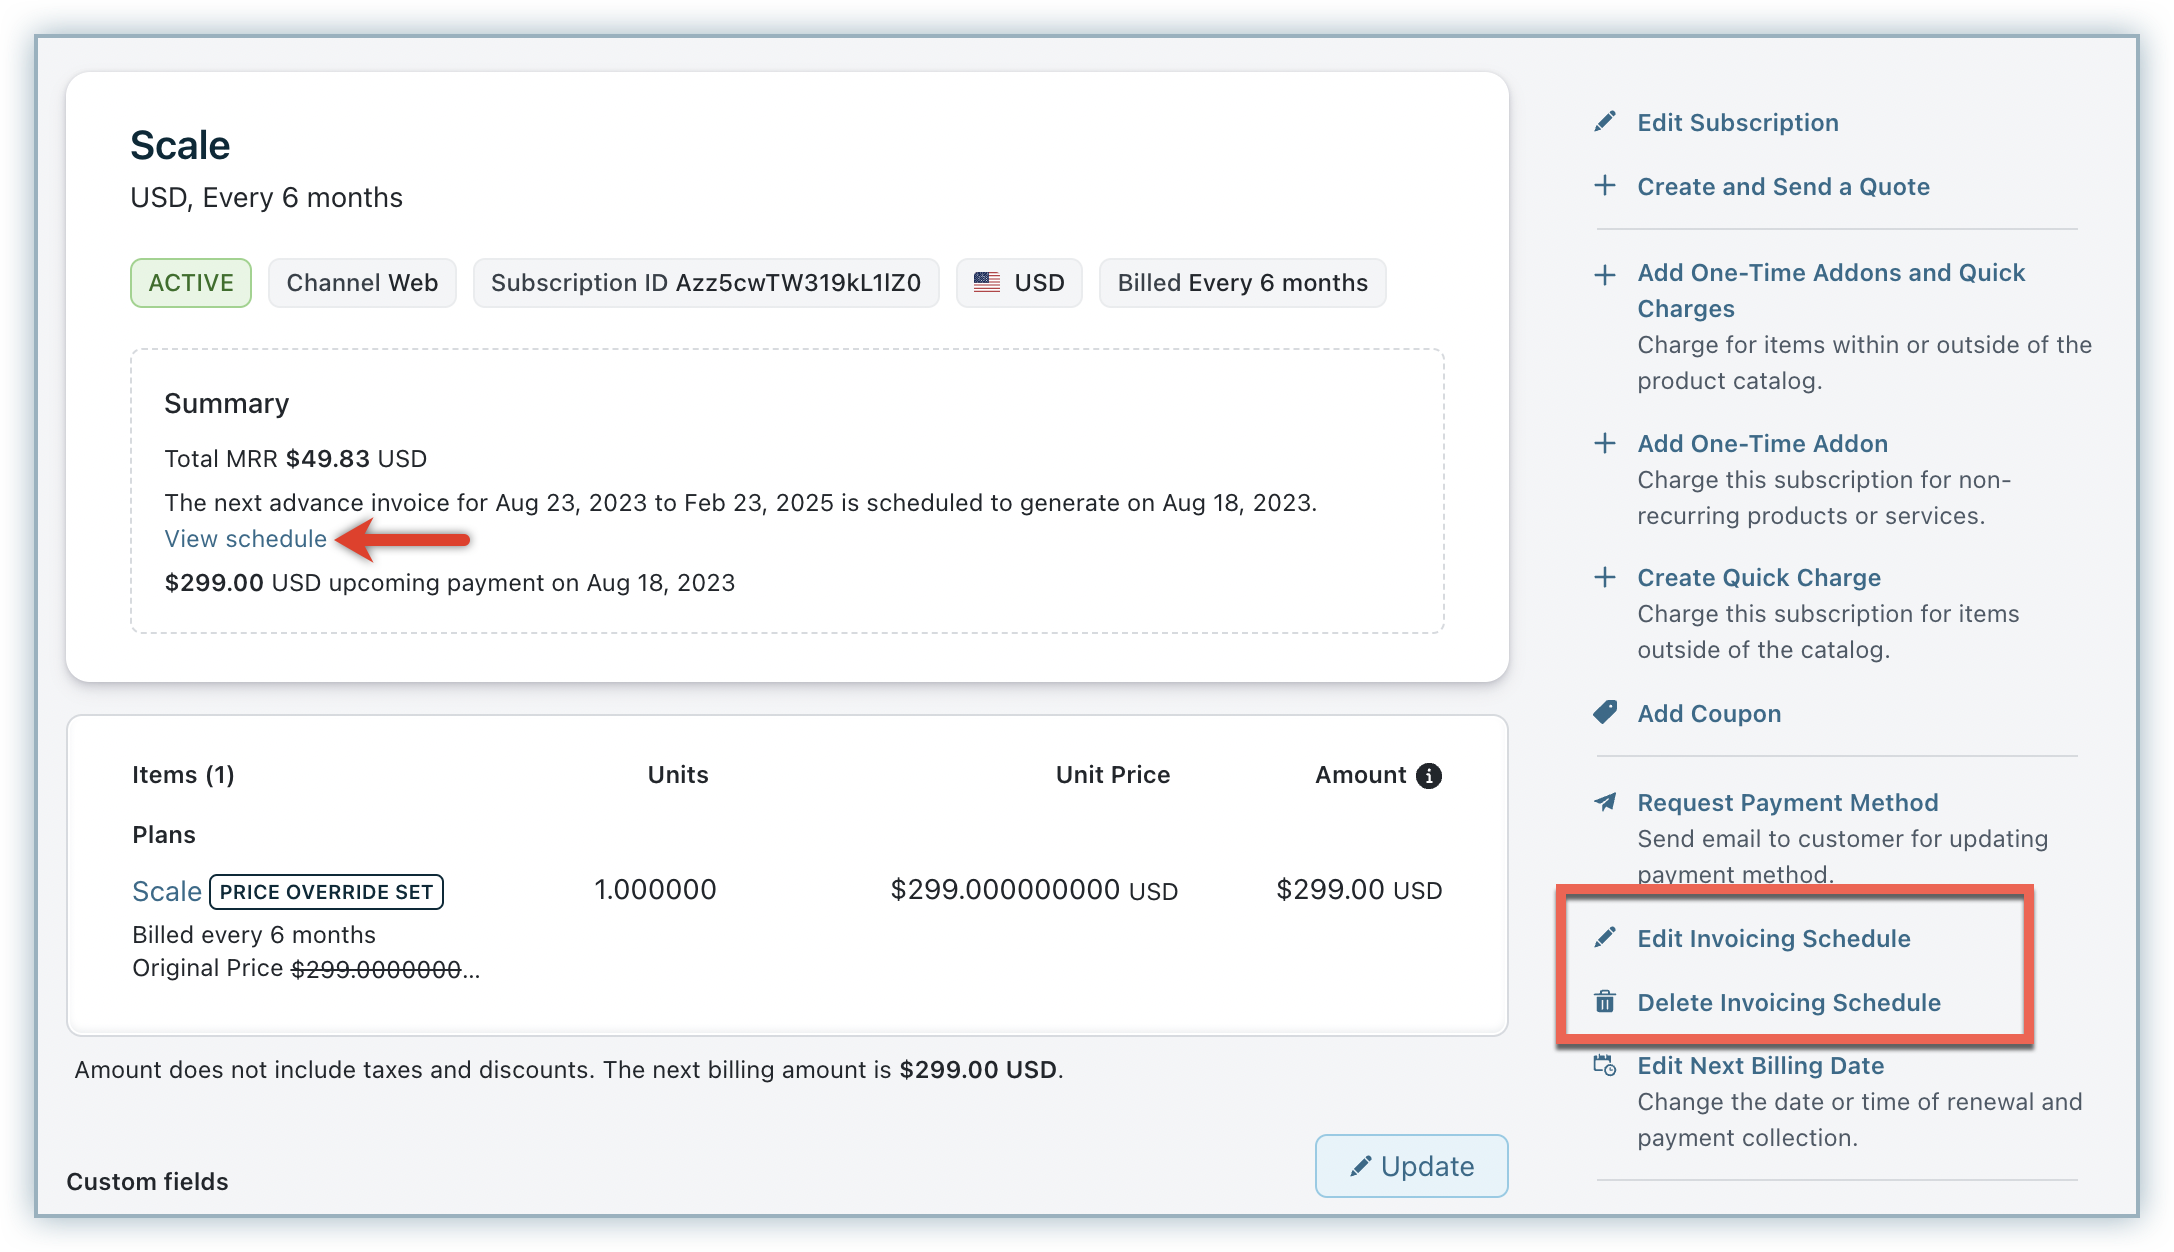Click the trash icon for Delete Invoicing Schedule
Image resolution: width=2174 pixels, height=1252 pixels.
tap(1605, 1002)
